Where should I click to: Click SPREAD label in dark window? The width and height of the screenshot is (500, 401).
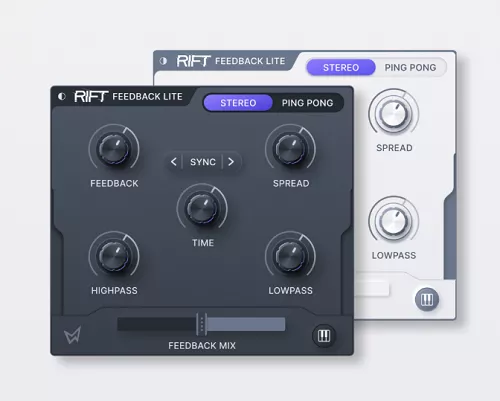coord(291,183)
